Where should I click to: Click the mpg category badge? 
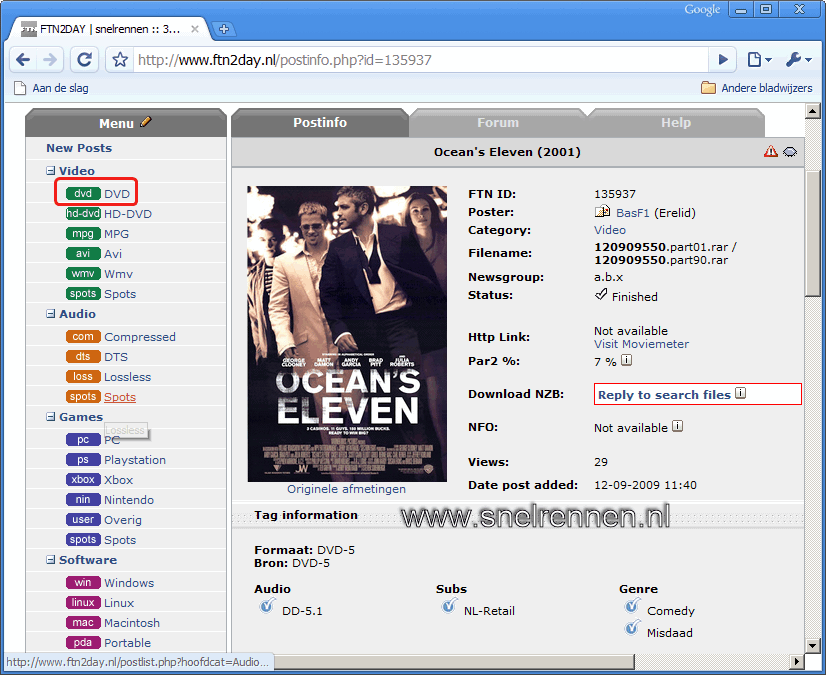click(x=83, y=233)
